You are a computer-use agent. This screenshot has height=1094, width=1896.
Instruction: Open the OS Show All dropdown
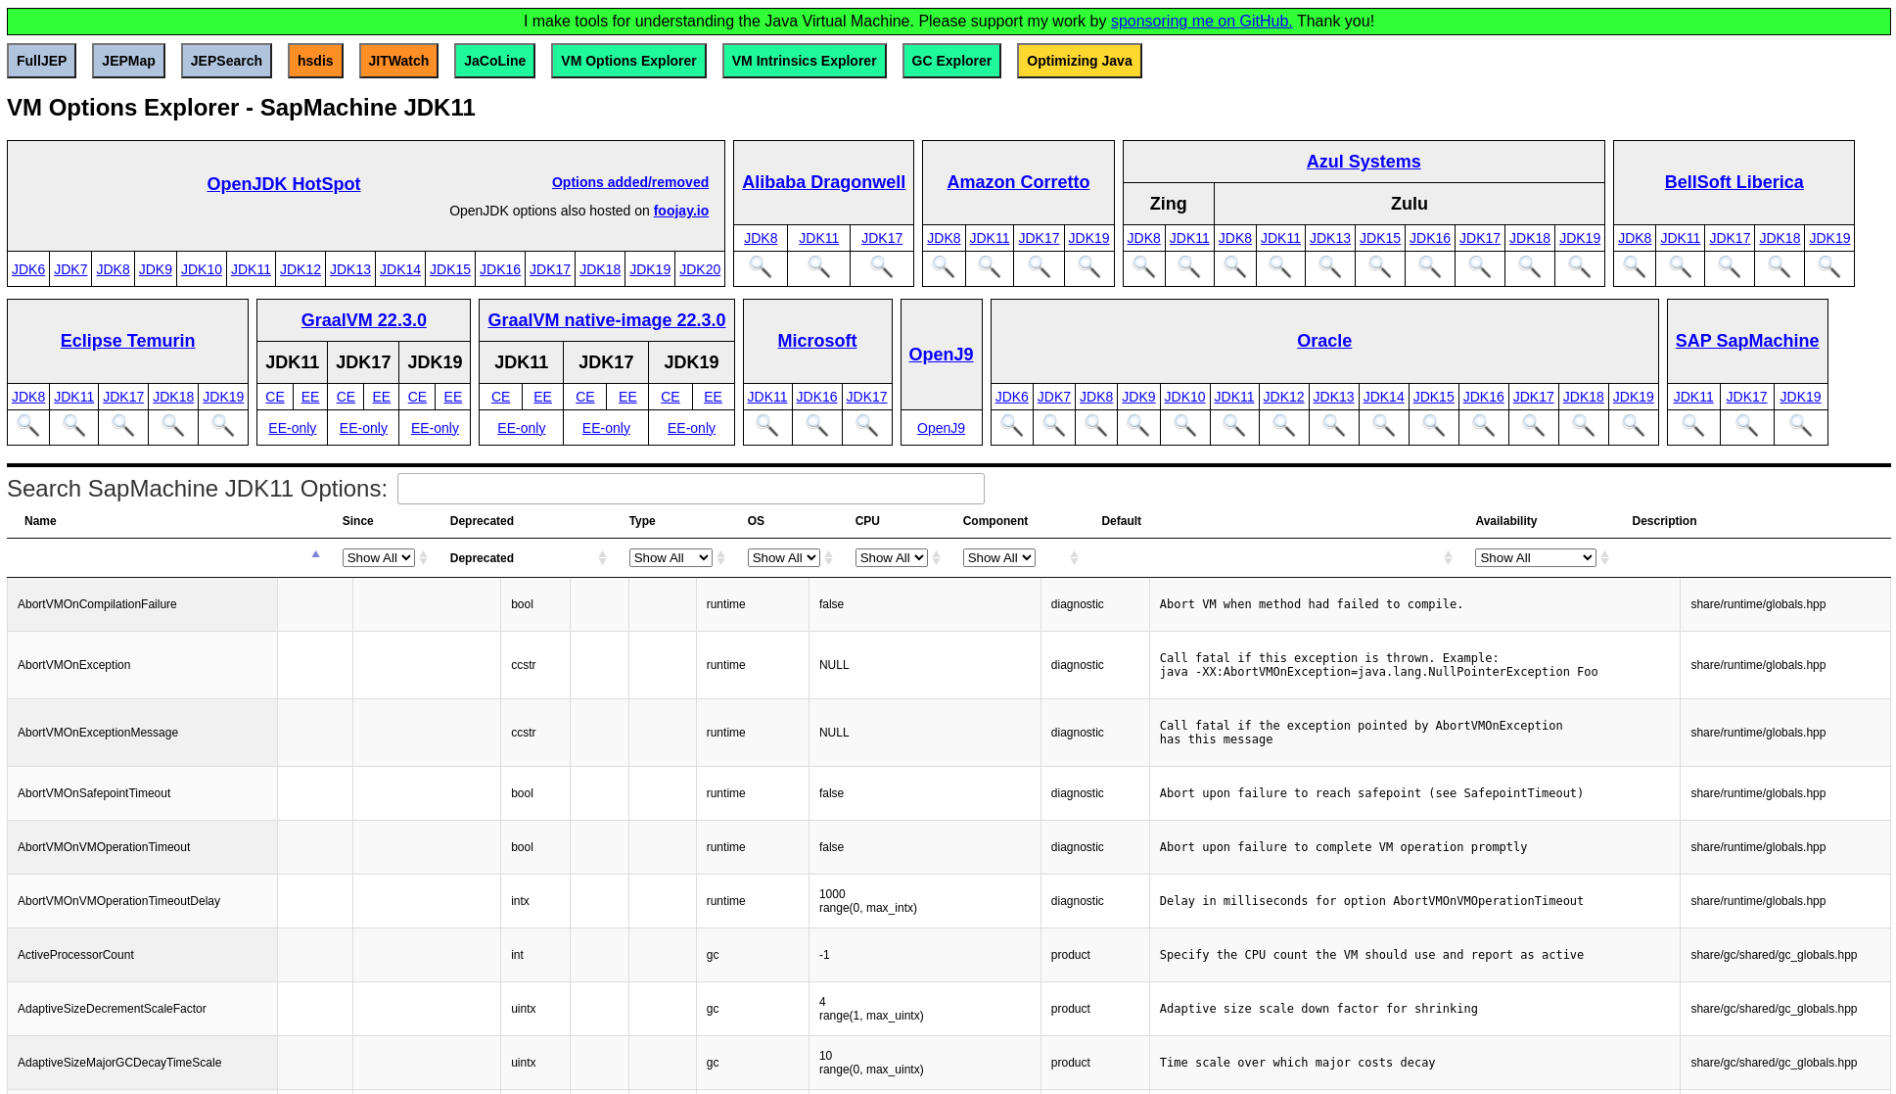click(783, 558)
